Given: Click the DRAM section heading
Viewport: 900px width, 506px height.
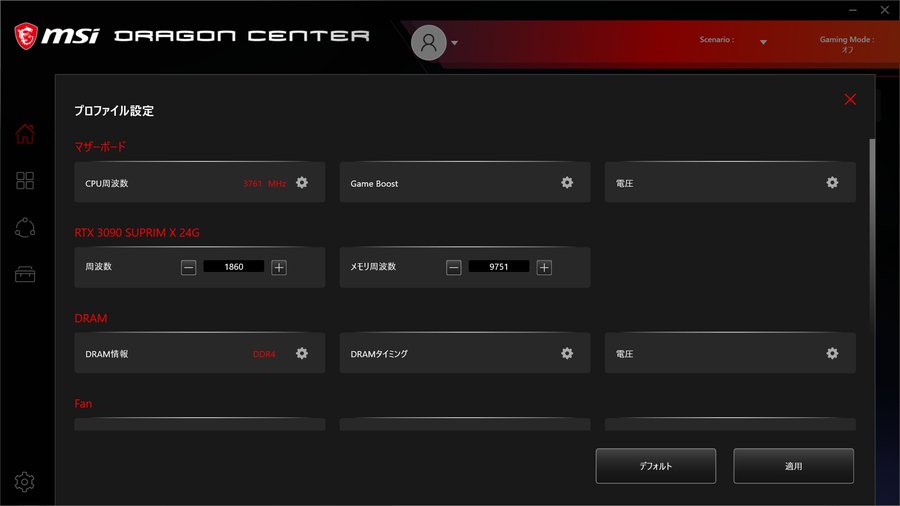Looking at the screenshot, I should point(91,318).
